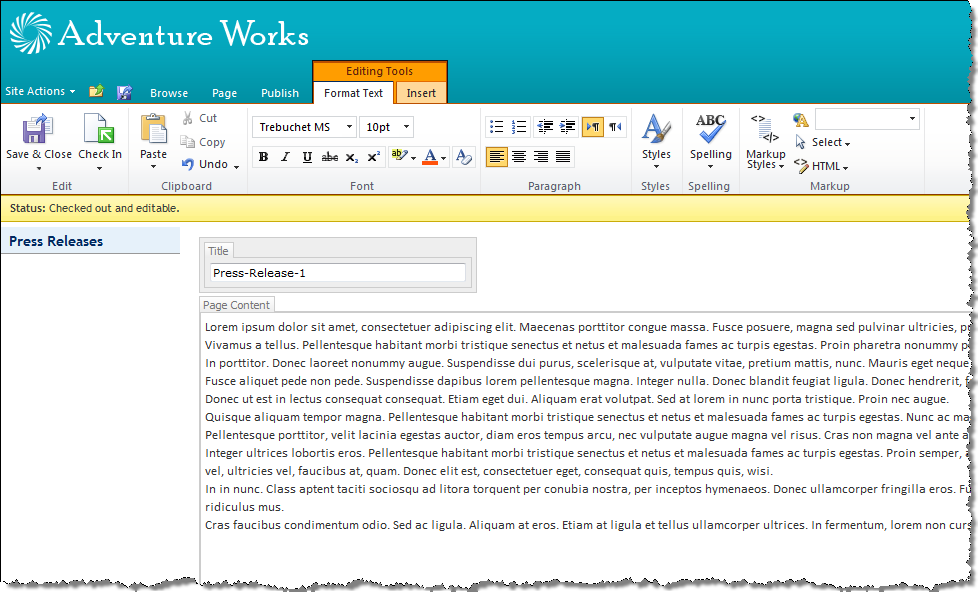Open the Select elements menu
The height and width of the screenshot is (592, 978).
coord(823,142)
